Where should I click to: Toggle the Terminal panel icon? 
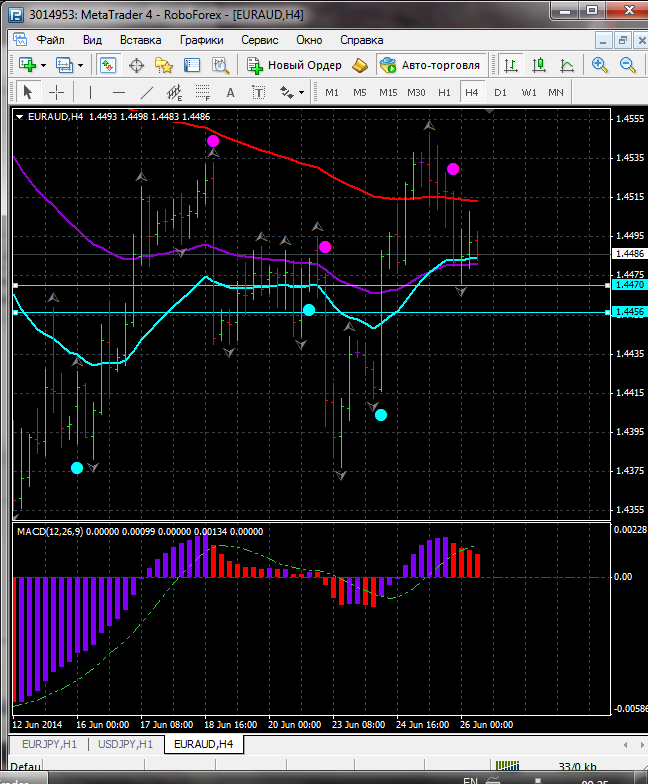coord(192,65)
